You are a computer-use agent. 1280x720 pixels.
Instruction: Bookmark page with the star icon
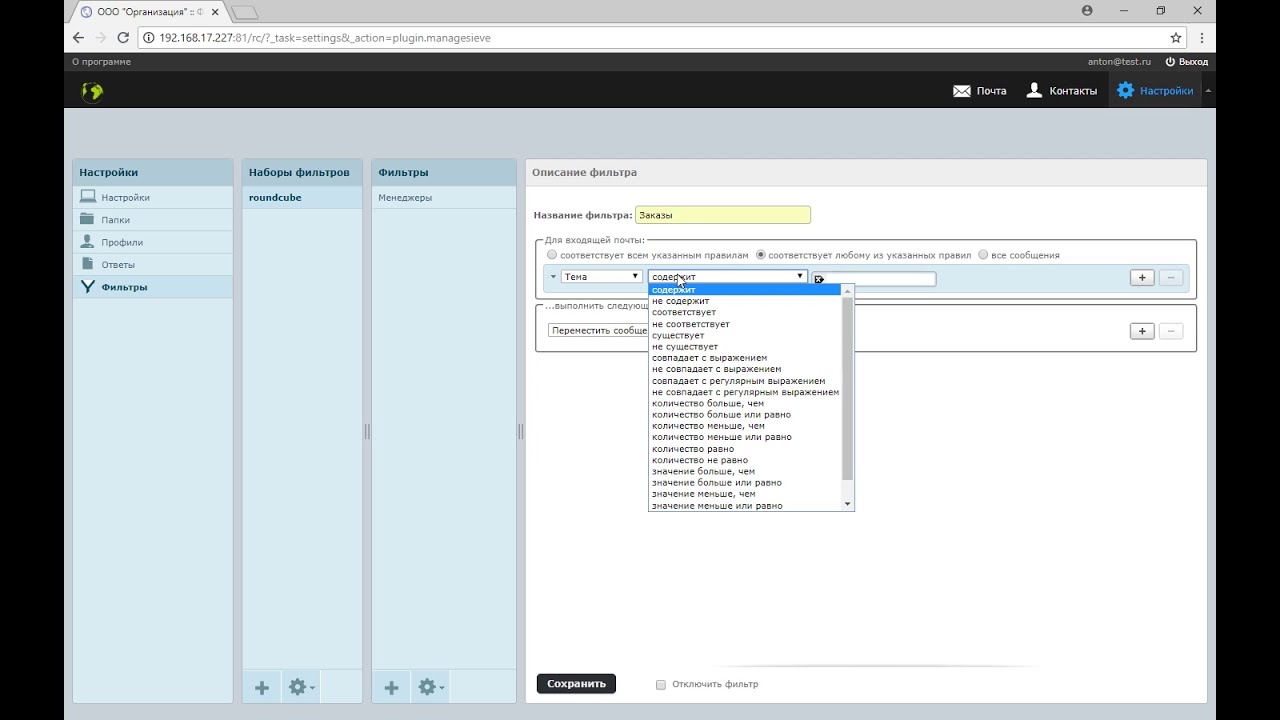click(1176, 38)
